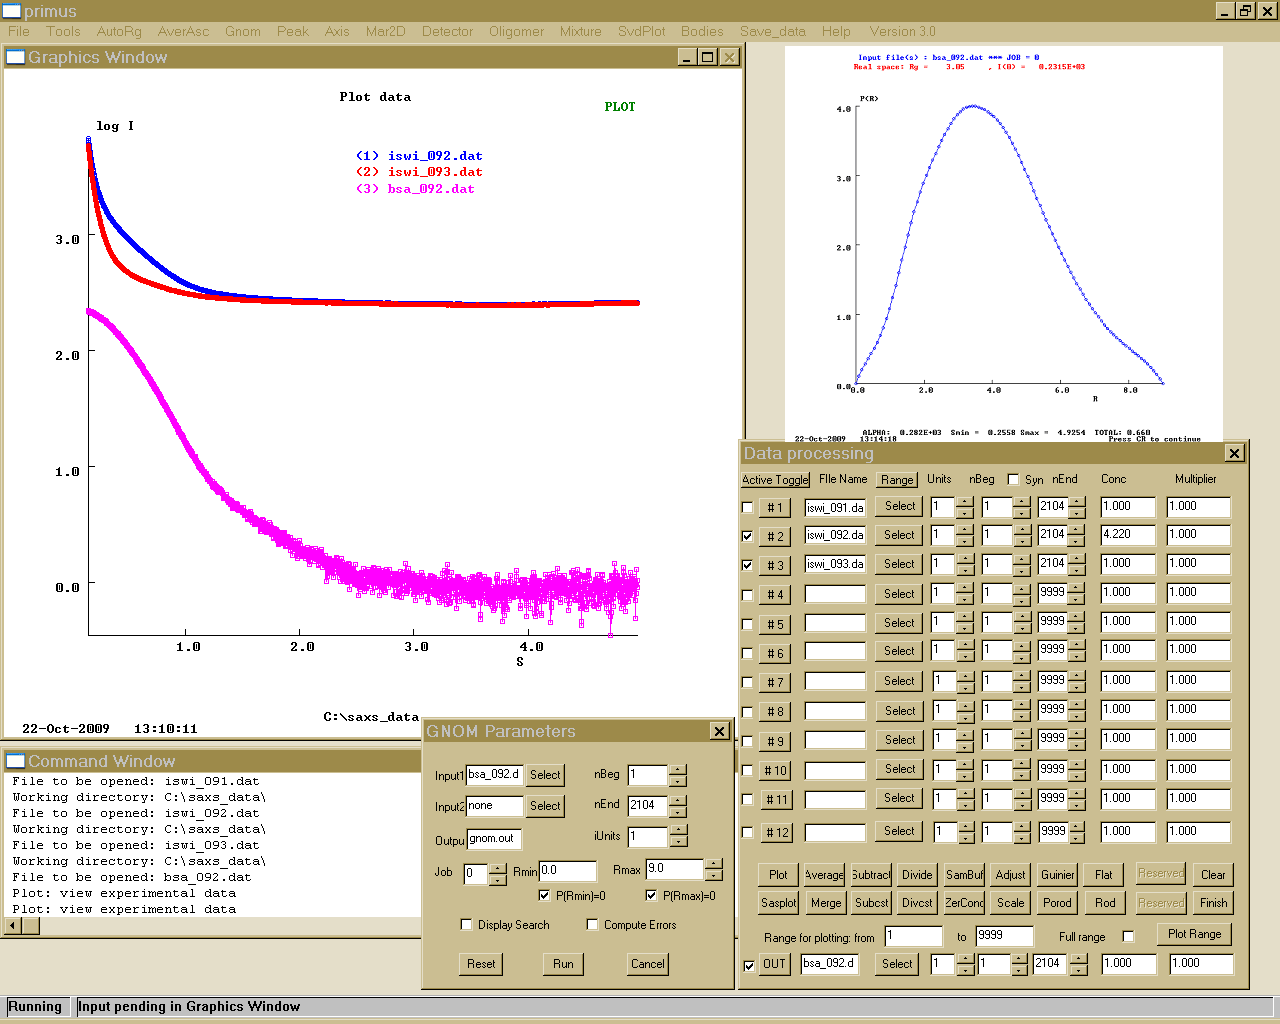Open the Tools menu
Viewport: 1280px width, 1024px height.
pyautogui.click(x=63, y=31)
